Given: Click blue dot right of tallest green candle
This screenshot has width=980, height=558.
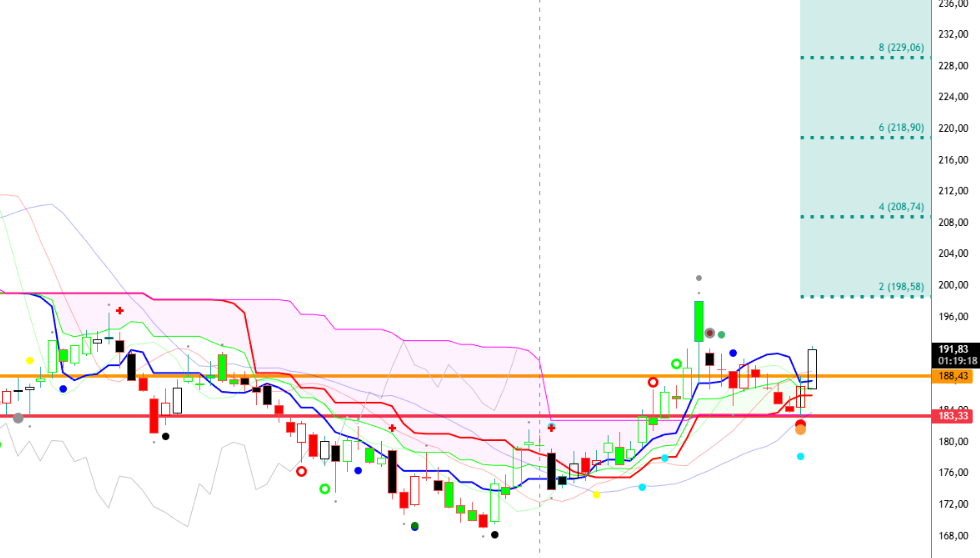Looking at the screenshot, I should click(x=733, y=353).
